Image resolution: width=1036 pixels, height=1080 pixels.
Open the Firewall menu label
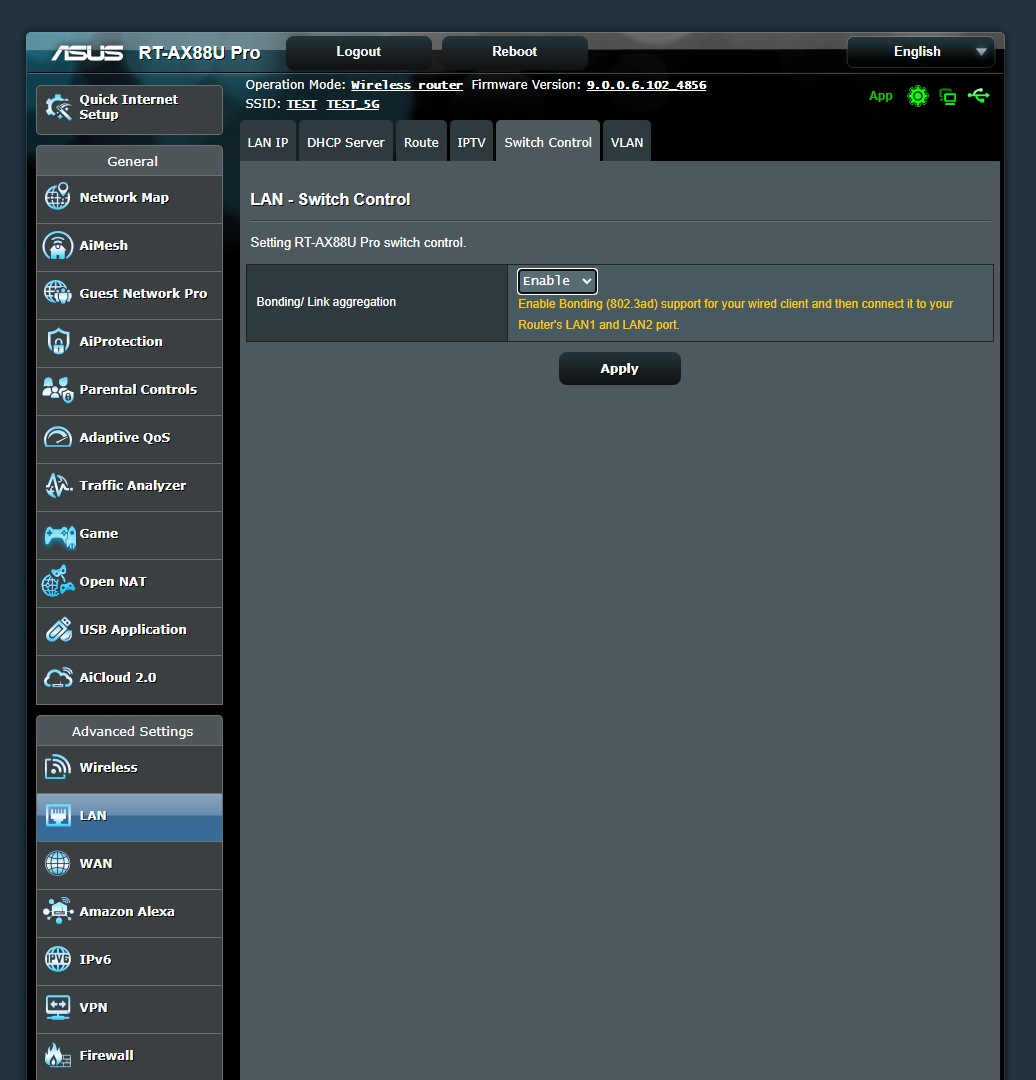pyautogui.click(x=107, y=1055)
